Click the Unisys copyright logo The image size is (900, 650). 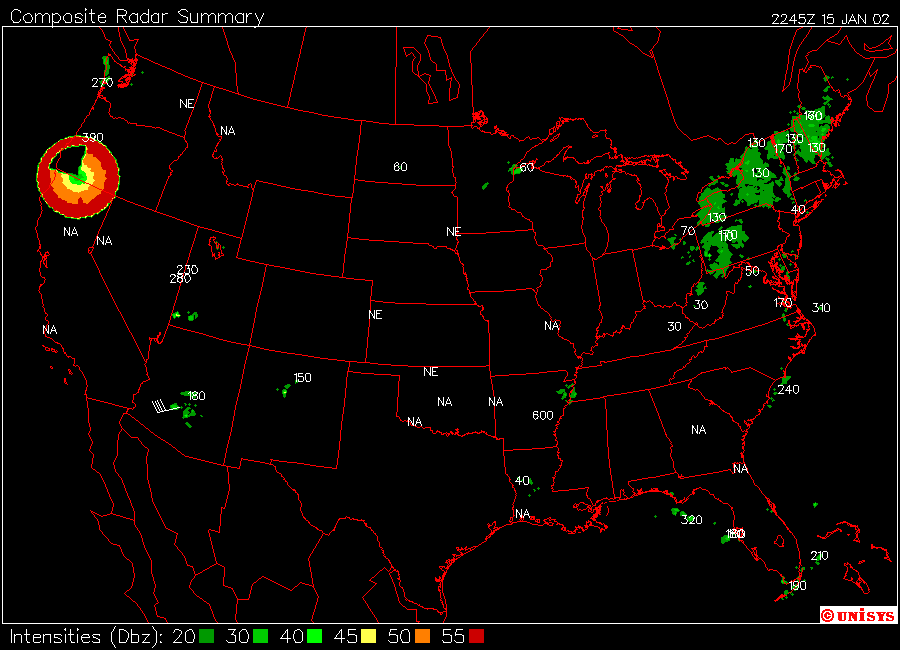(x=858, y=616)
